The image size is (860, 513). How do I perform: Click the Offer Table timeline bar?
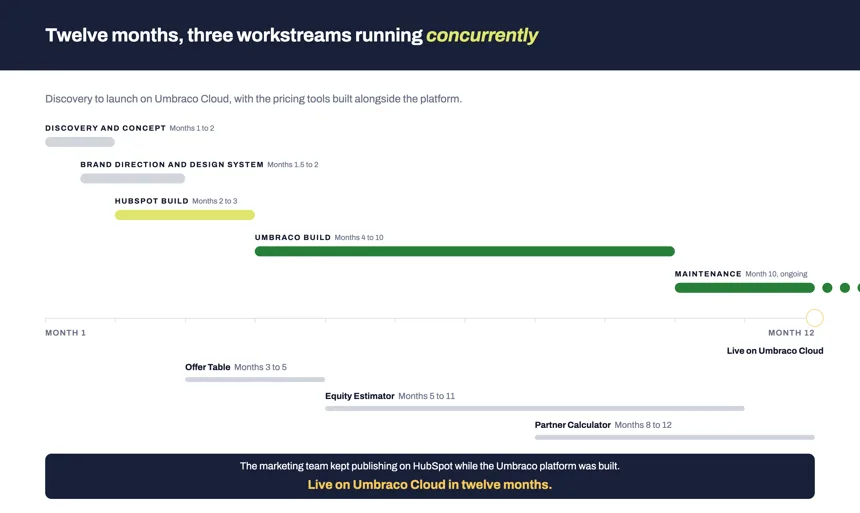(255, 380)
